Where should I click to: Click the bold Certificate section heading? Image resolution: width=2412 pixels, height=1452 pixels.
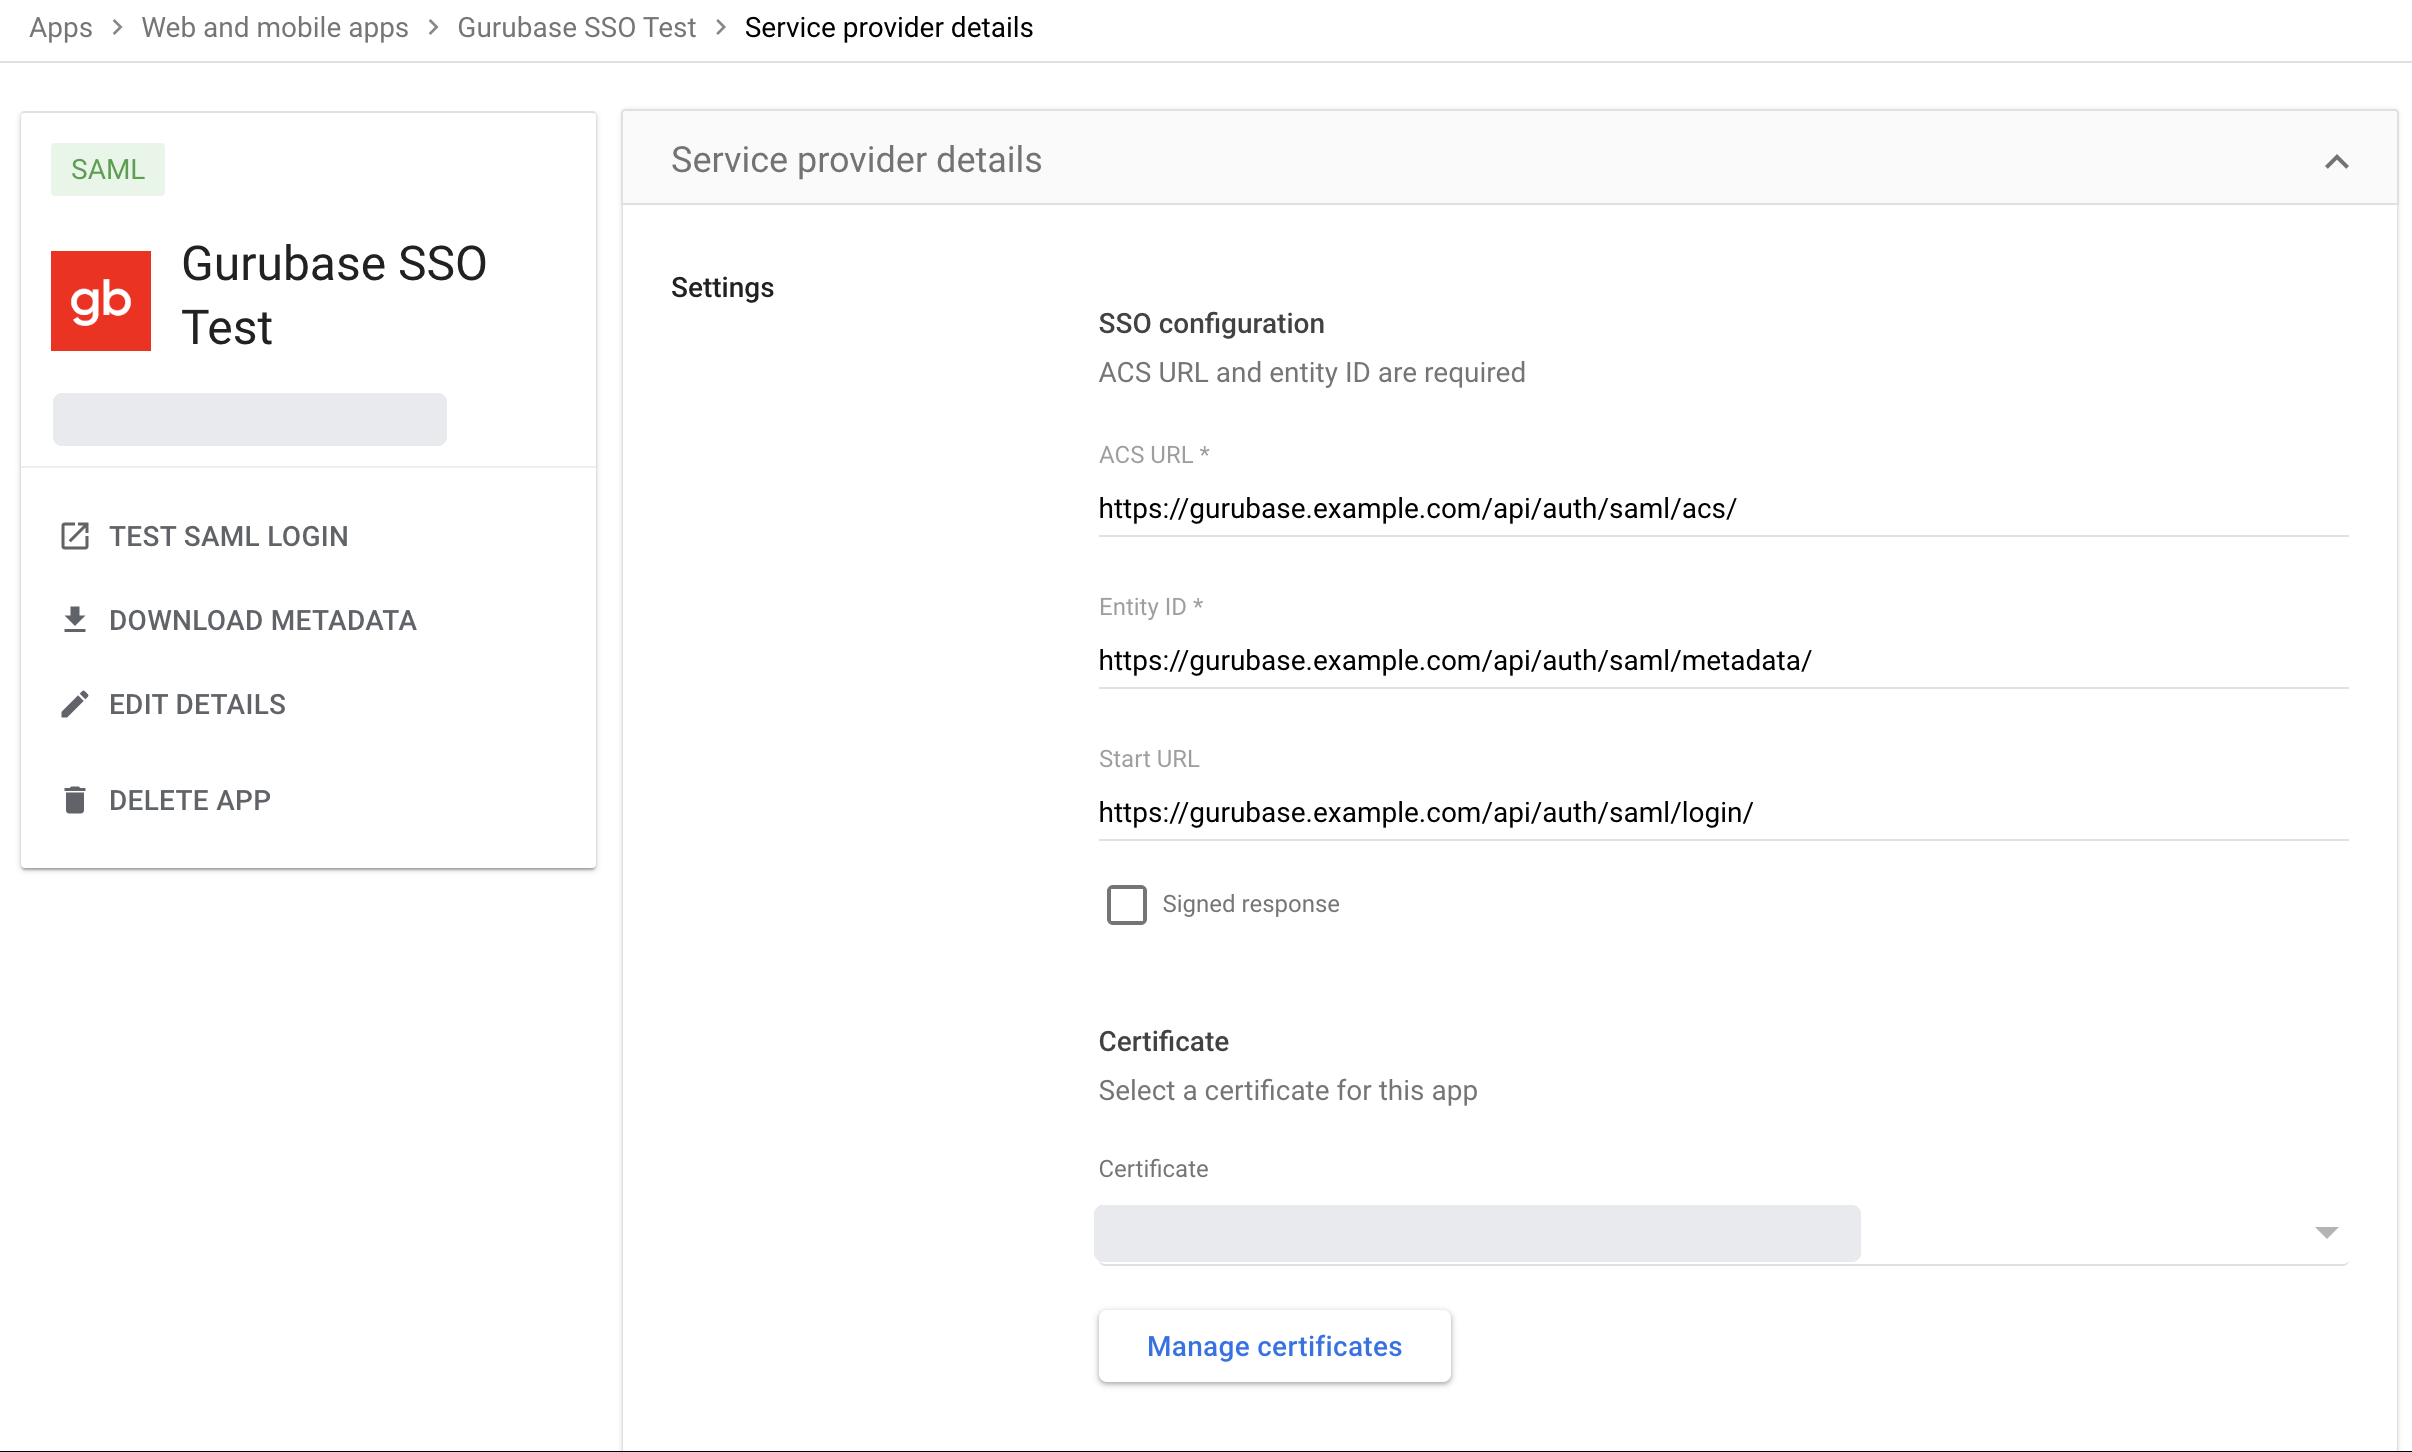tap(1164, 1042)
